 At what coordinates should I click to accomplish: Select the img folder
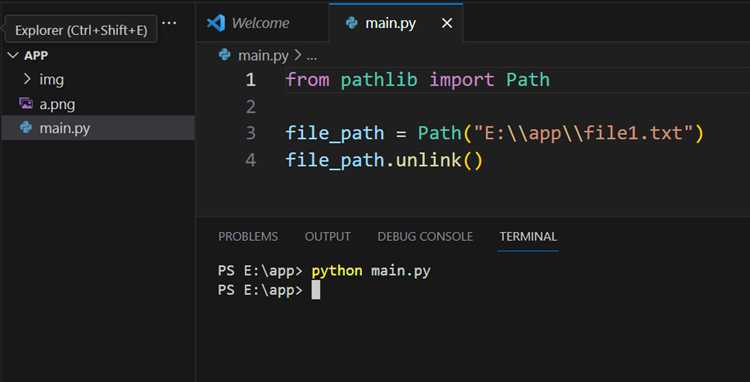(x=98, y=79)
